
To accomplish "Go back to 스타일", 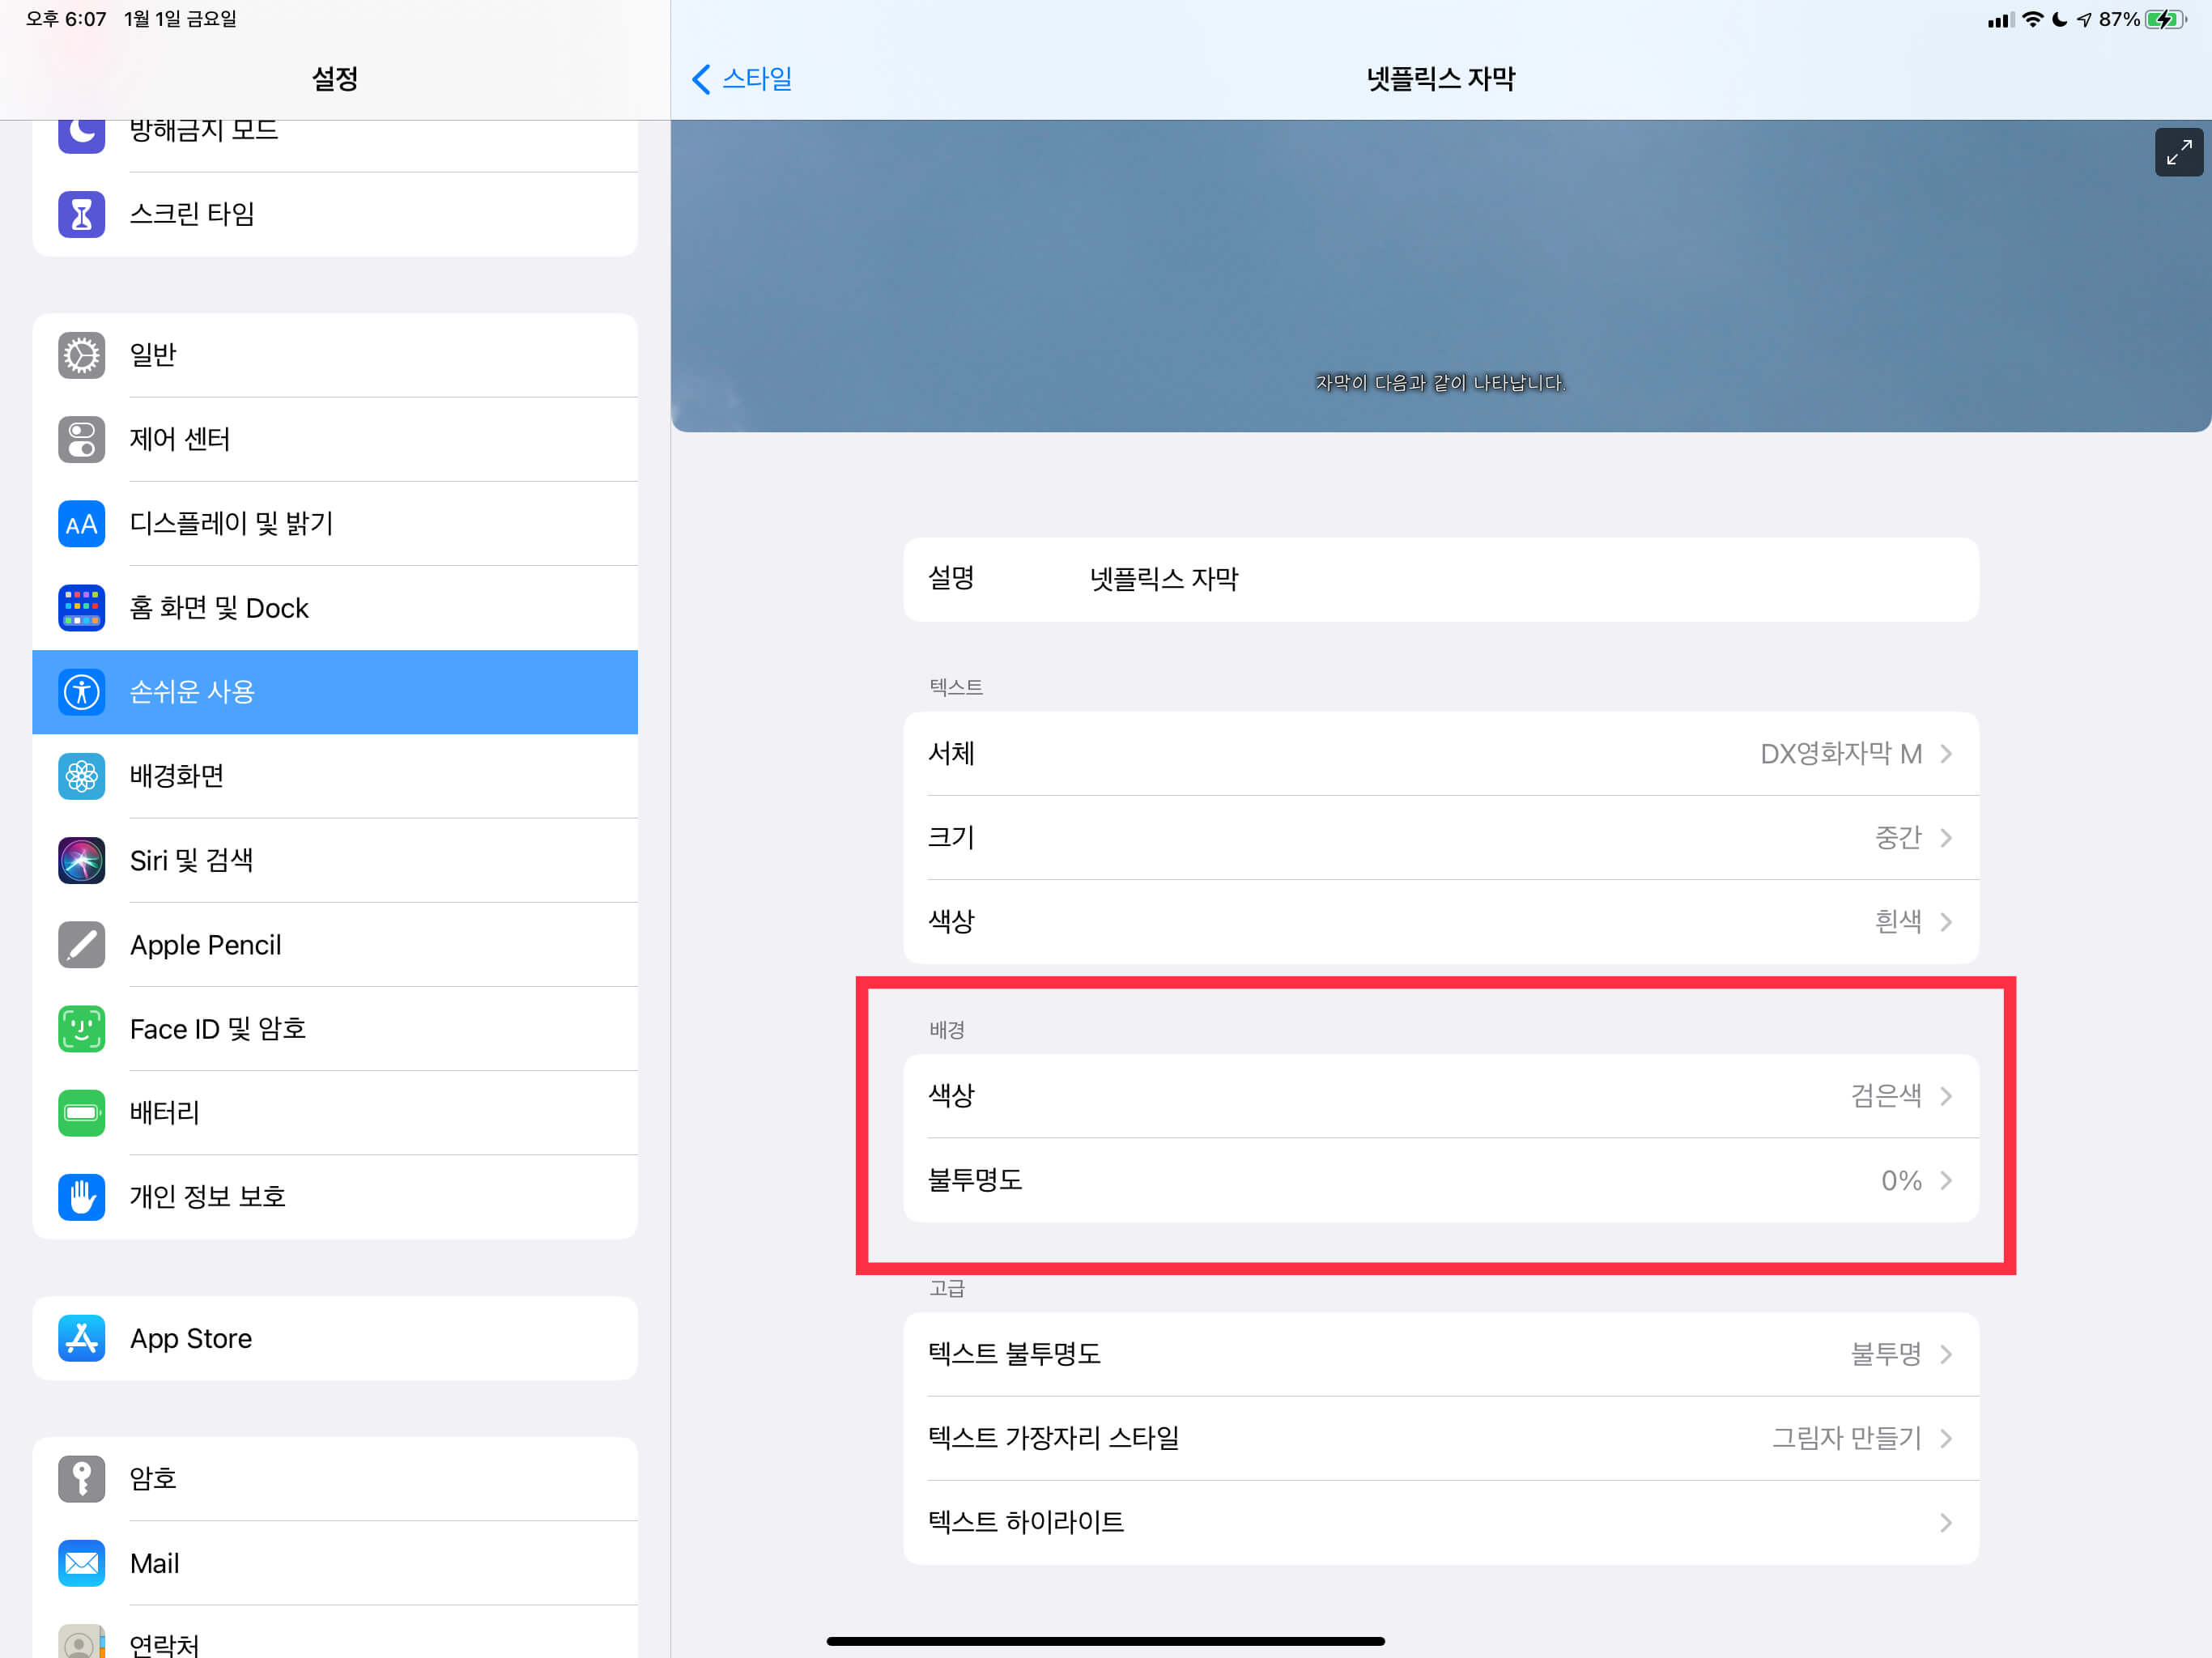I will click(742, 79).
